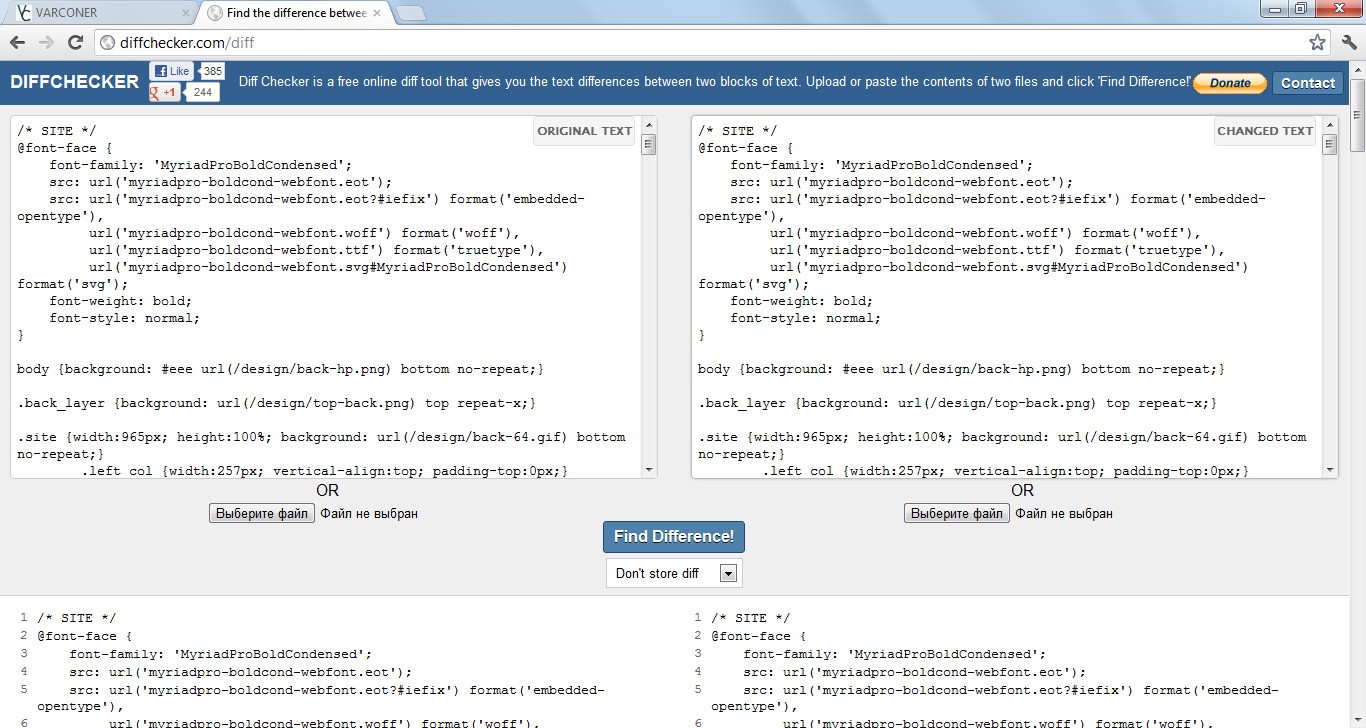This screenshot has height=728, width=1366.
Task: Click the page scrollbar thumb
Action: [x=1357, y=114]
